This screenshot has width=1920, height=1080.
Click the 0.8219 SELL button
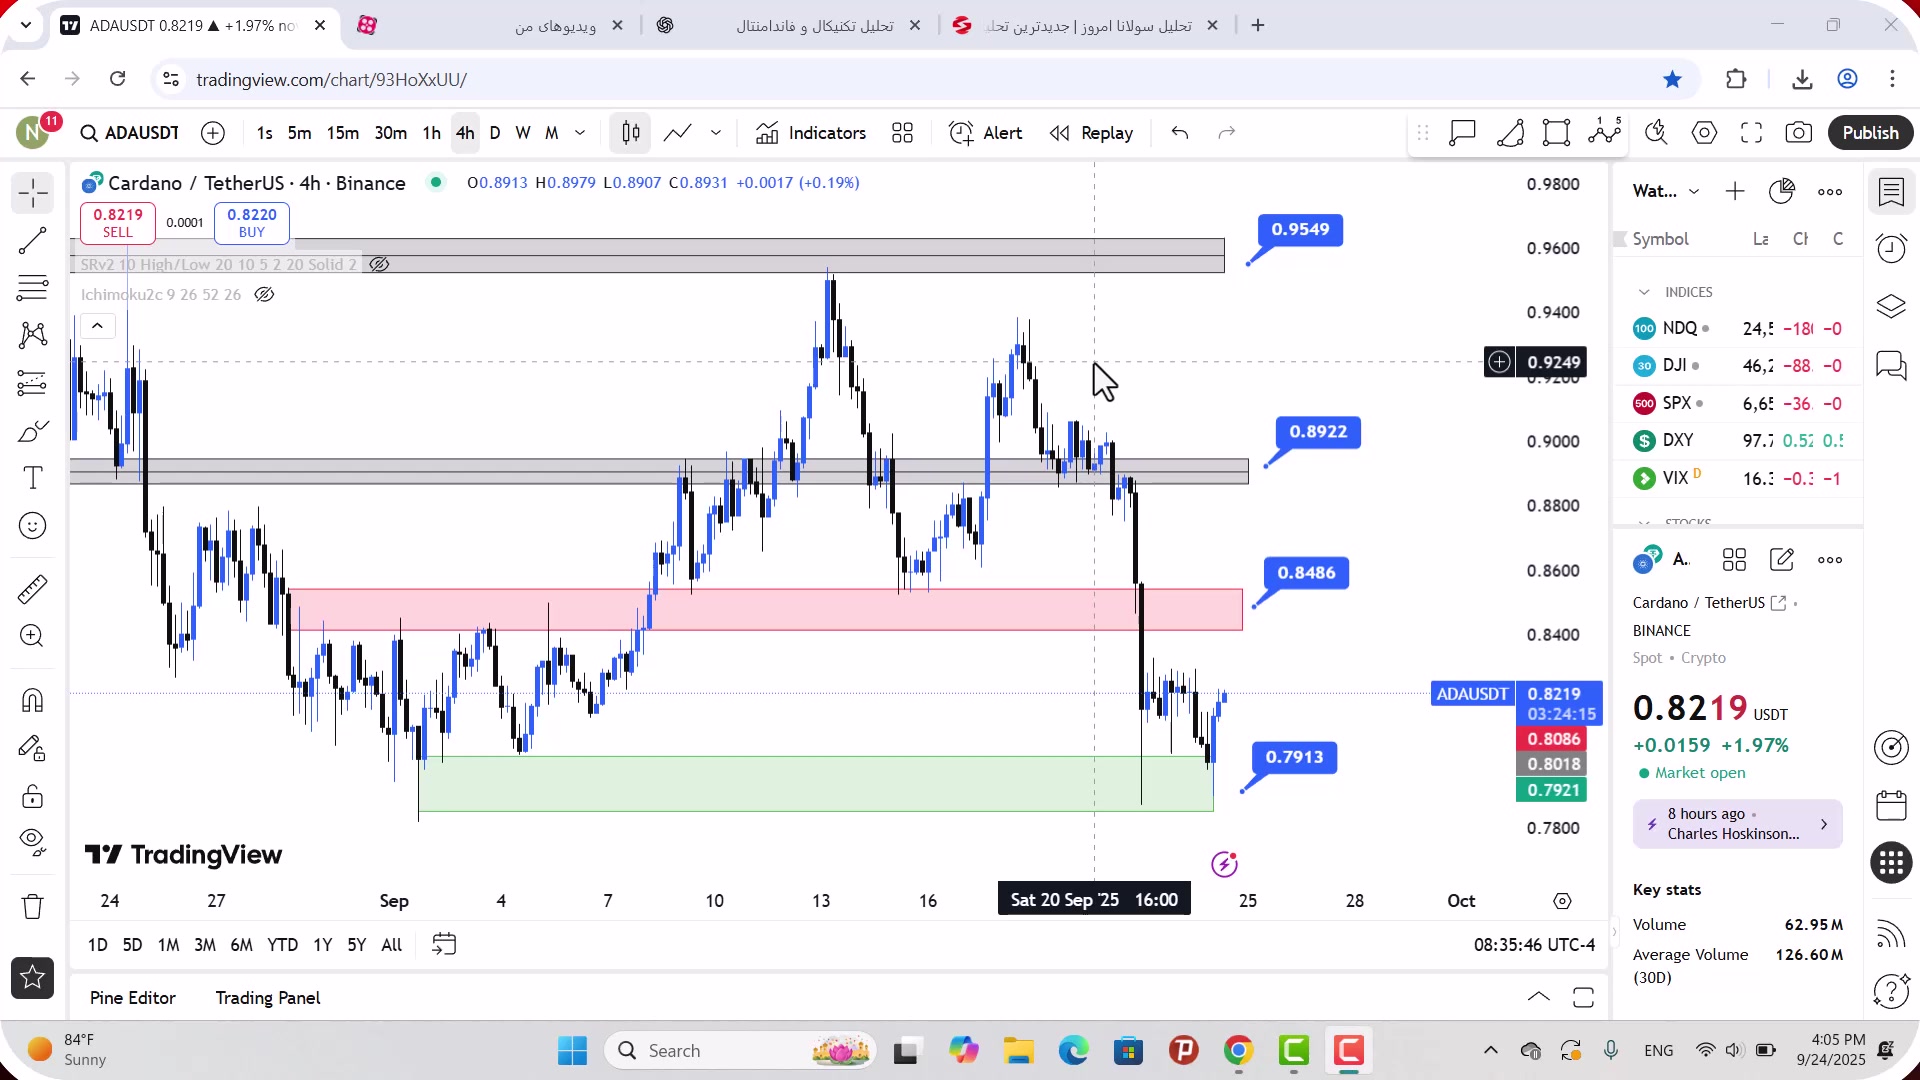click(118, 223)
